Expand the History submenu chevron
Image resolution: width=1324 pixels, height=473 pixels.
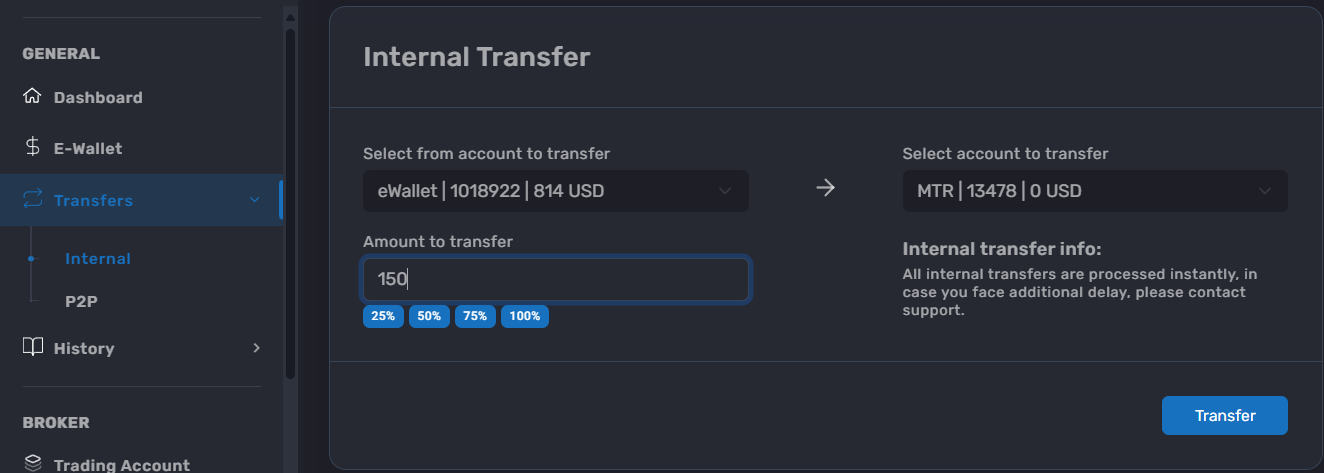pyautogui.click(x=256, y=348)
